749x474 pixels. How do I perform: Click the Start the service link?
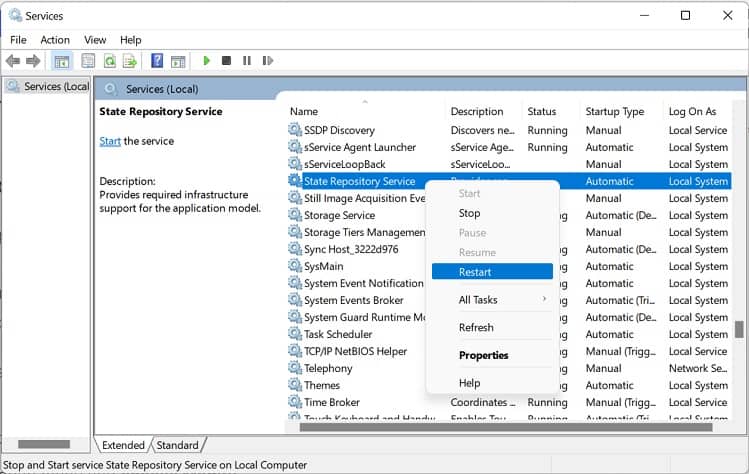[110, 141]
